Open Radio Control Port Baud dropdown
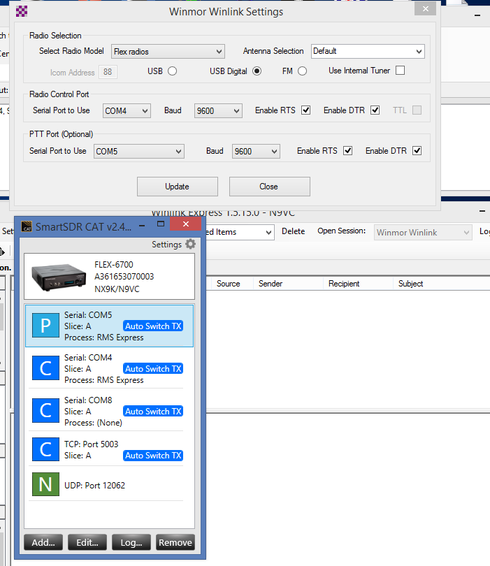 click(x=218, y=111)
